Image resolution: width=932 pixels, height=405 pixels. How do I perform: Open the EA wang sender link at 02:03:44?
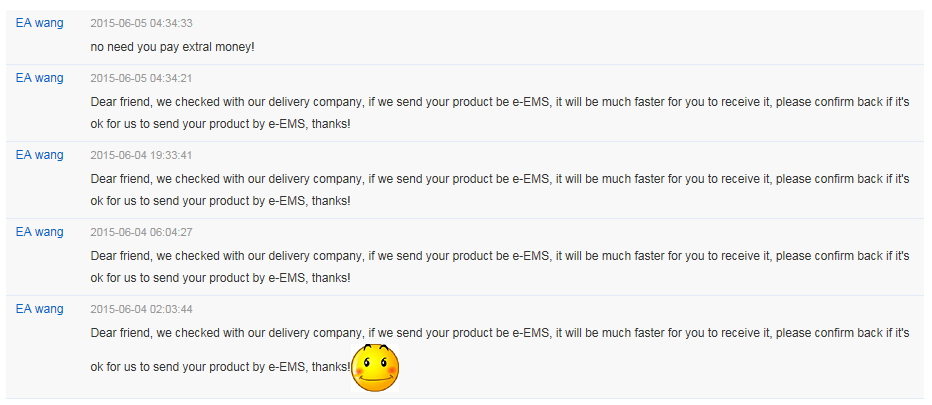39,309
